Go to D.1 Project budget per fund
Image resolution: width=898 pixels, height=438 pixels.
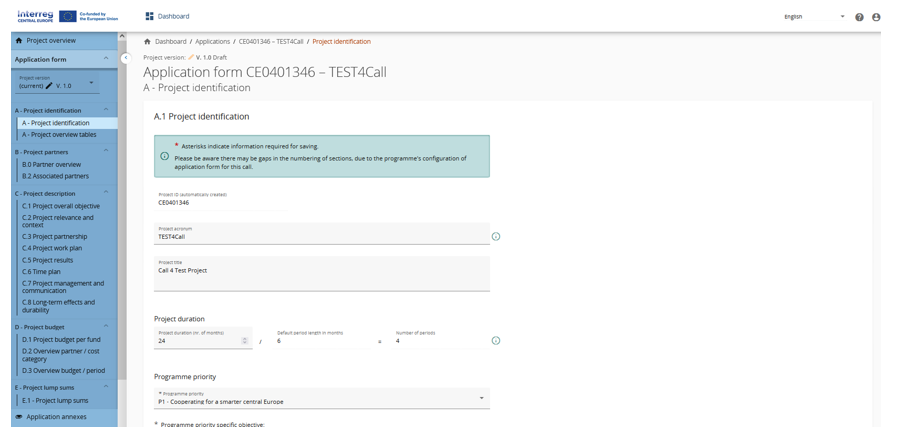pos(61,339)
